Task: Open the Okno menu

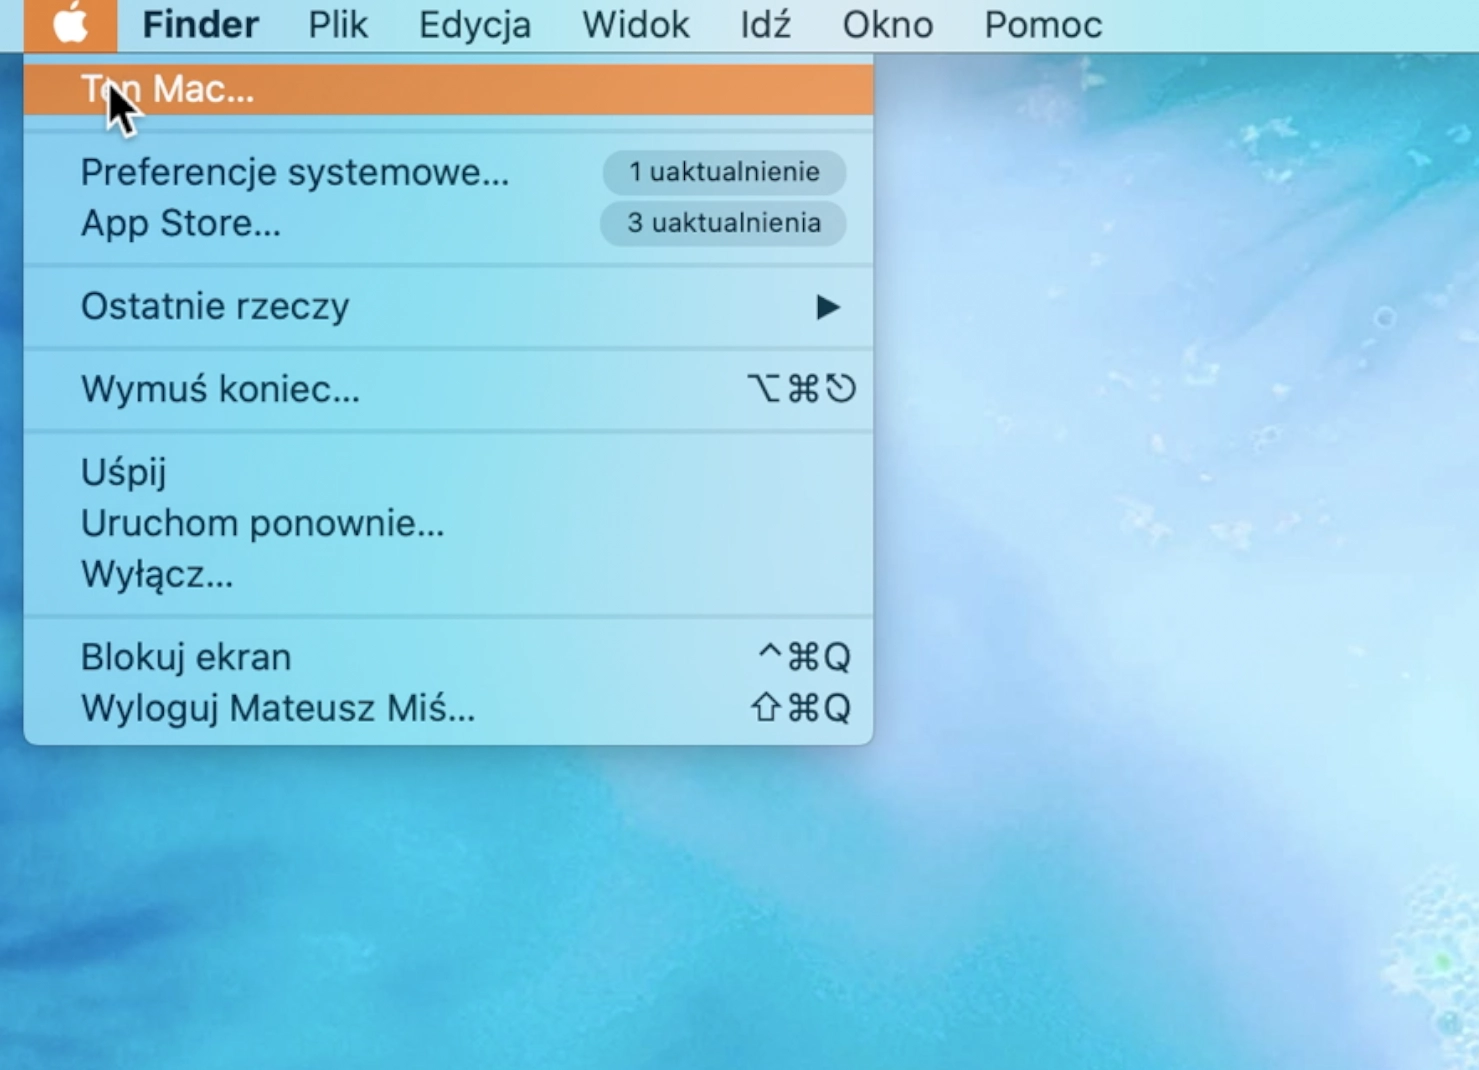Action: pos(888,25)
